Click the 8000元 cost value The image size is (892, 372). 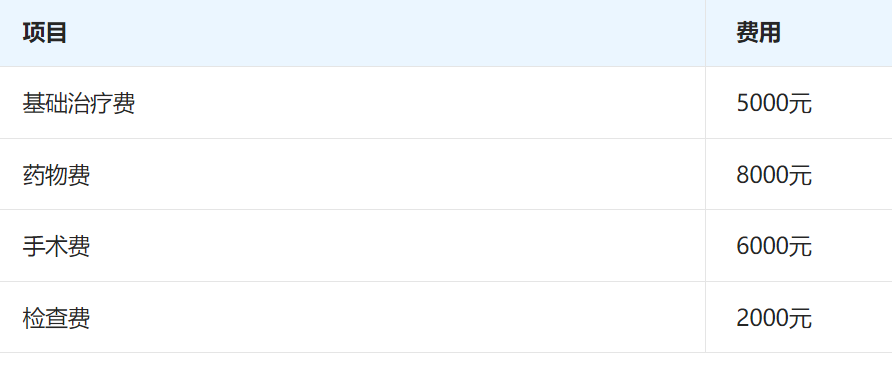pos(774,175)
